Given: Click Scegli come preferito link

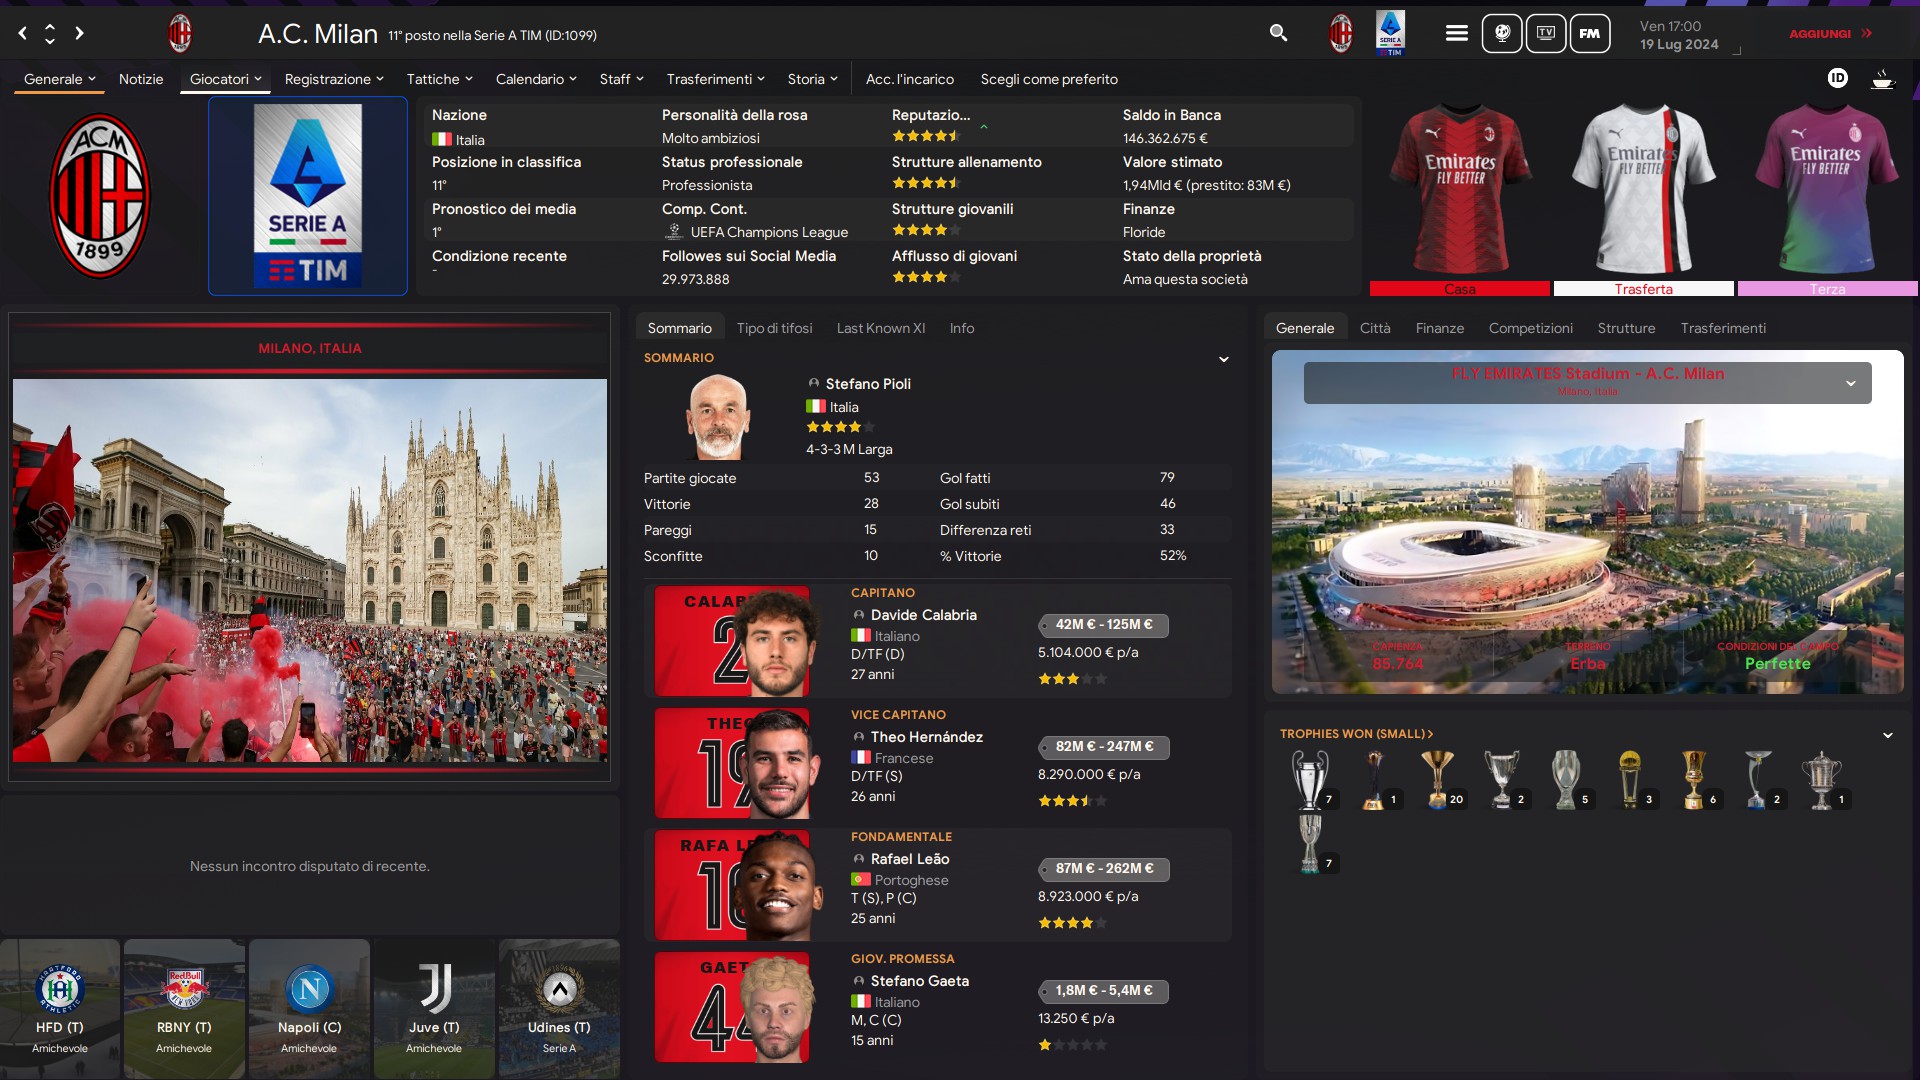Looking at the screenshot, I should click(x=1048, y=79).
